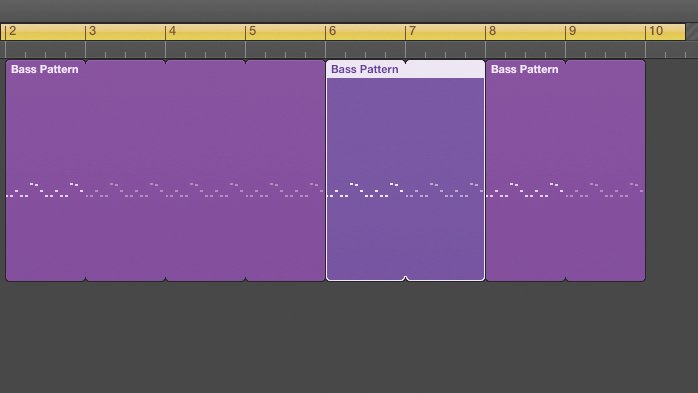Viewport: 698px width, 393px height.
Task: Click bar 3 marker in the ruler
Action: pyautogui.click(x=93, y=31)
